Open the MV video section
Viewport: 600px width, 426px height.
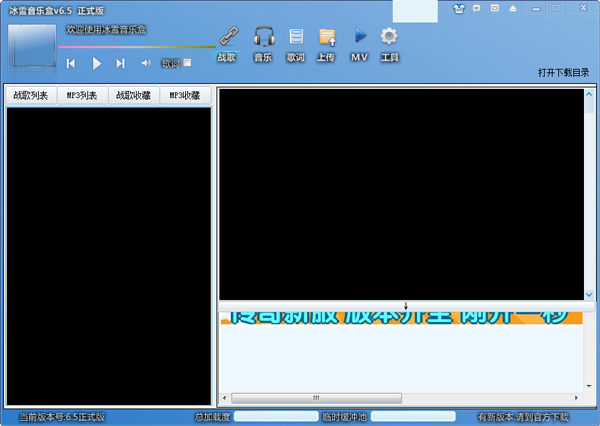(x=359, y=38)
